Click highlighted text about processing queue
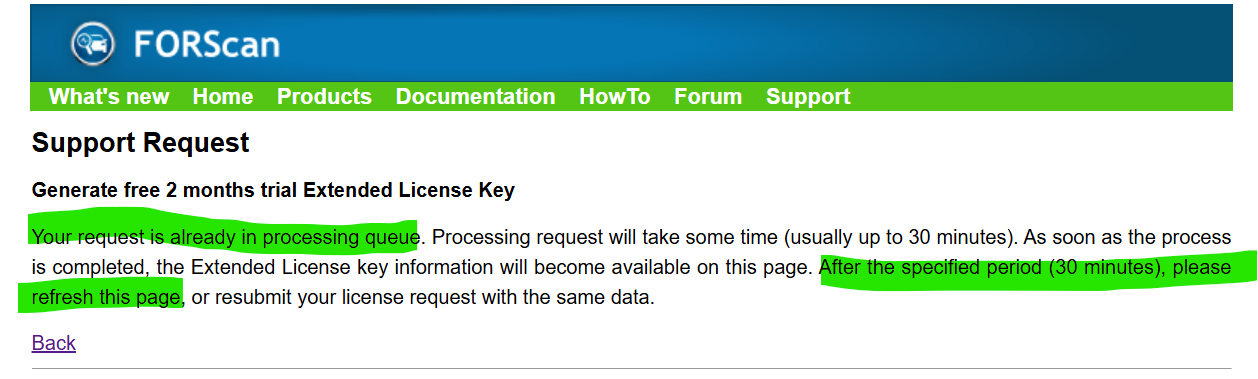1258x379 pixels. [x=225, y=238]
